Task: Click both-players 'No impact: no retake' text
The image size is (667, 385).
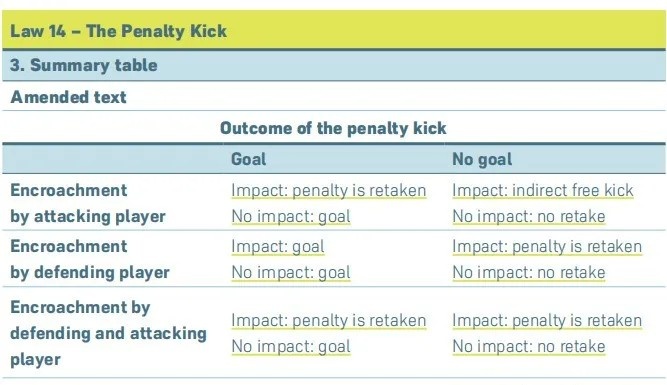Action: 529,347
